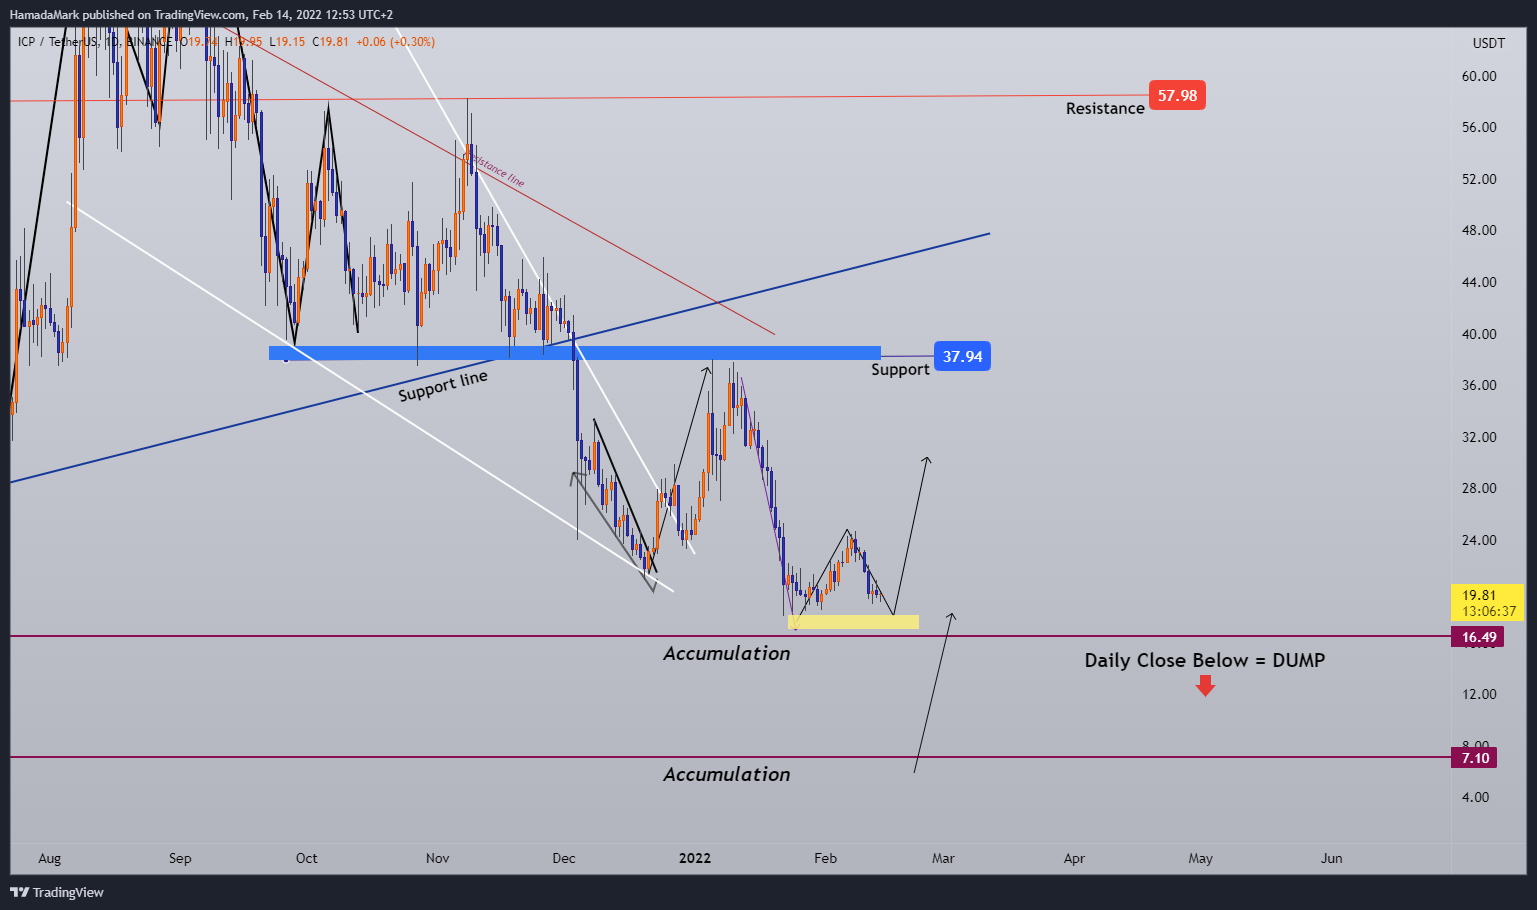Click Sep on the time axis
Image resolution: width=1537 pixels, height=910 pixels.
coord(180,858)
